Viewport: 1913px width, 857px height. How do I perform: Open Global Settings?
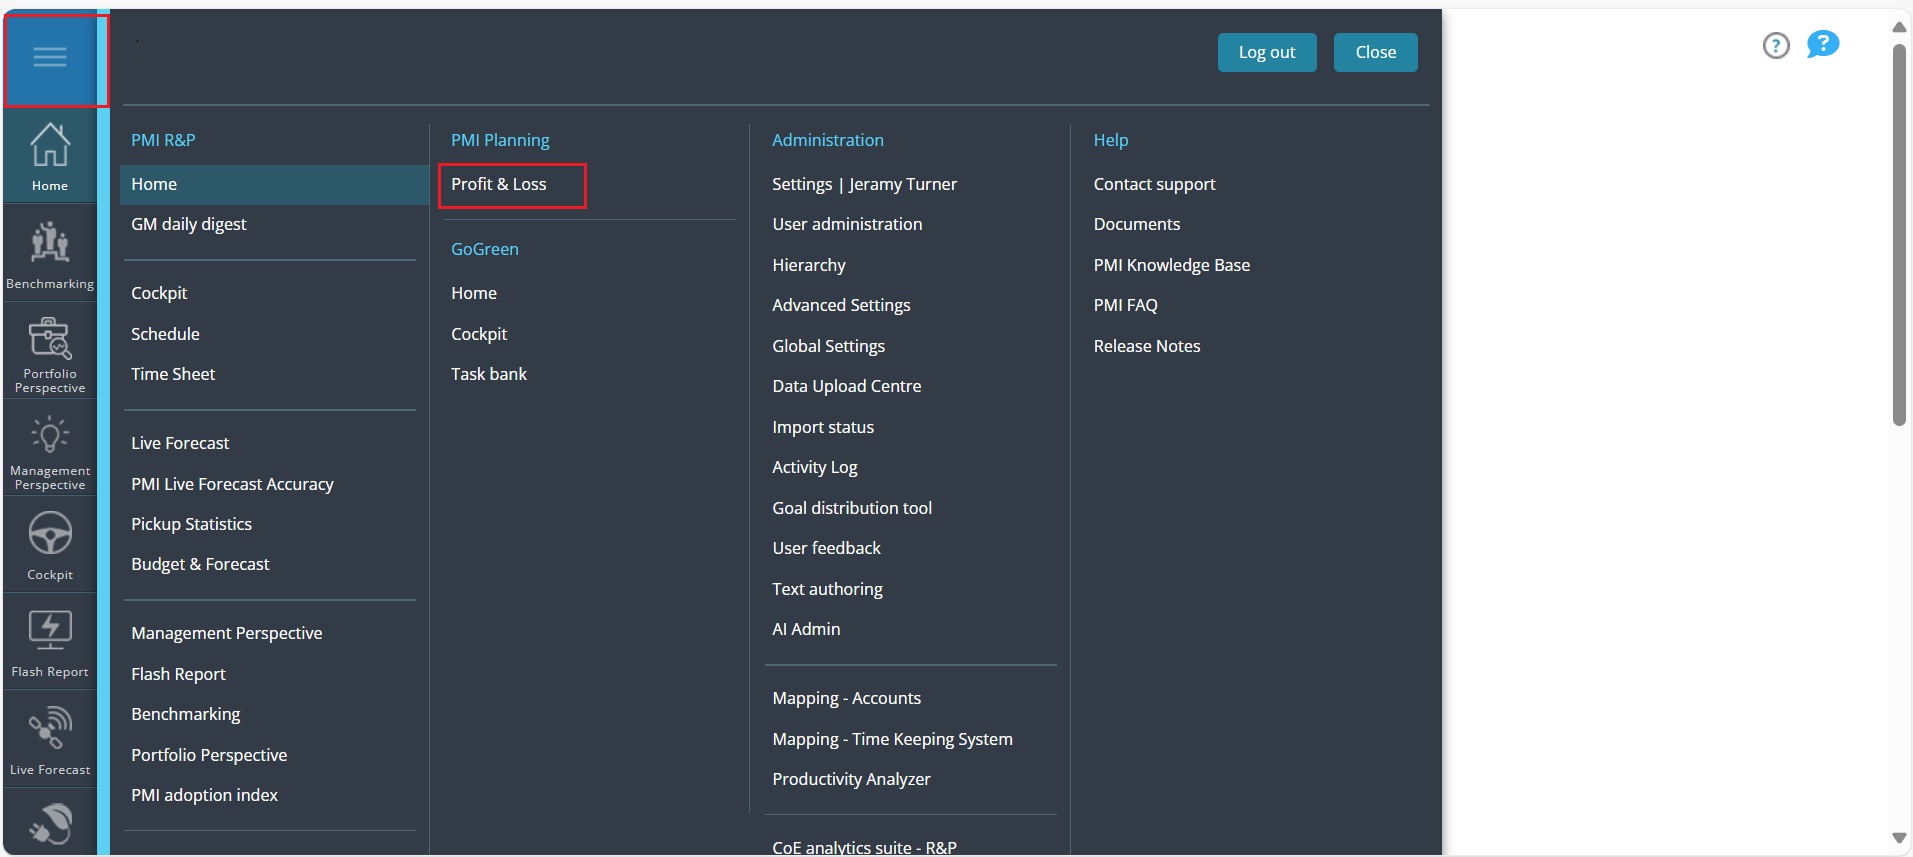tap(828, 346)
